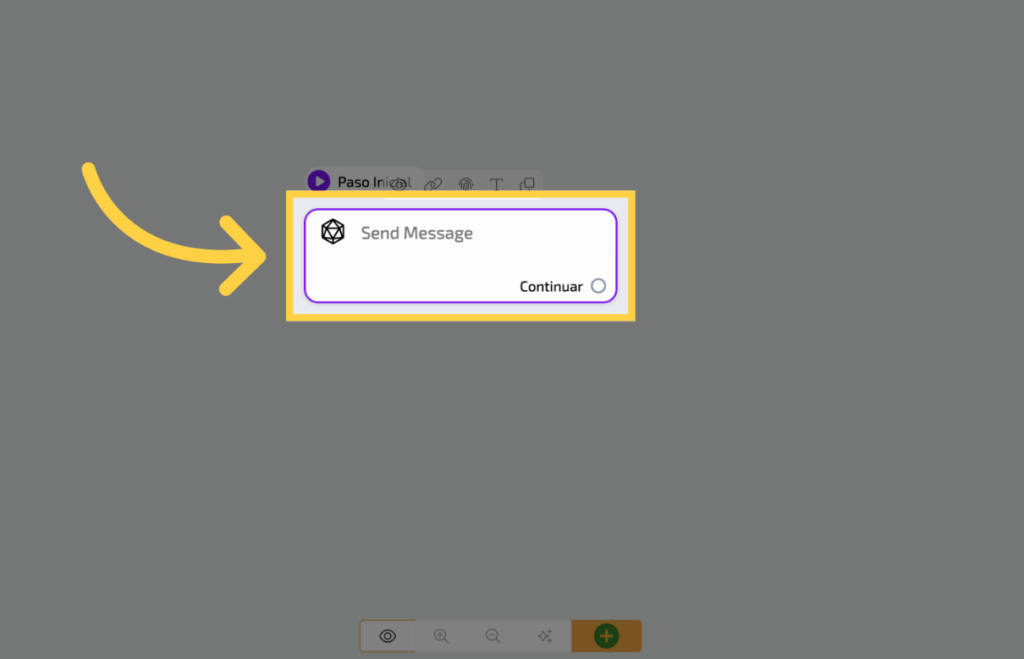Click the Continuar label
The height and width of the screenshot is (659, 1024).
551,287
